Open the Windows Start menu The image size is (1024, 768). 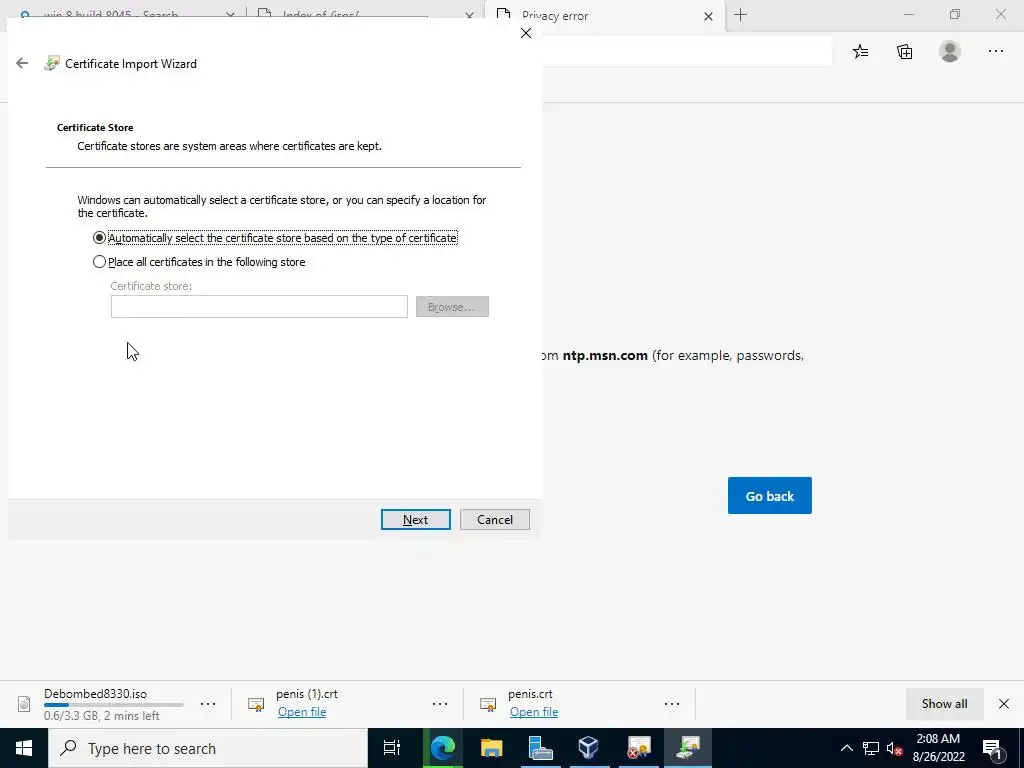pos(24,748)
